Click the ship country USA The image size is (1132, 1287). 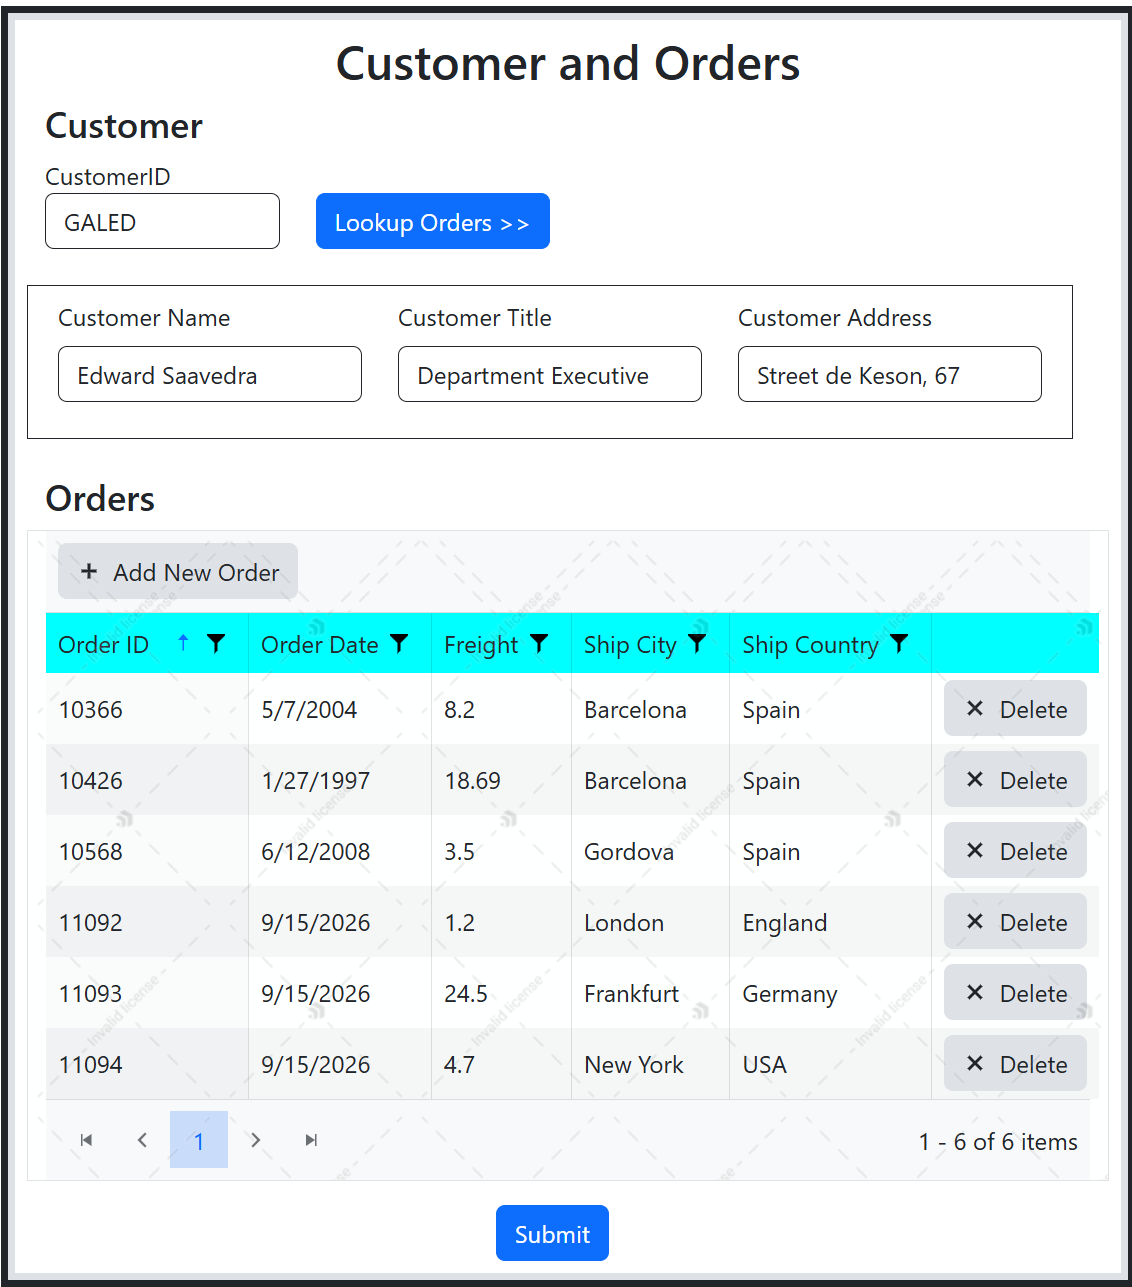click(765, 1065)
